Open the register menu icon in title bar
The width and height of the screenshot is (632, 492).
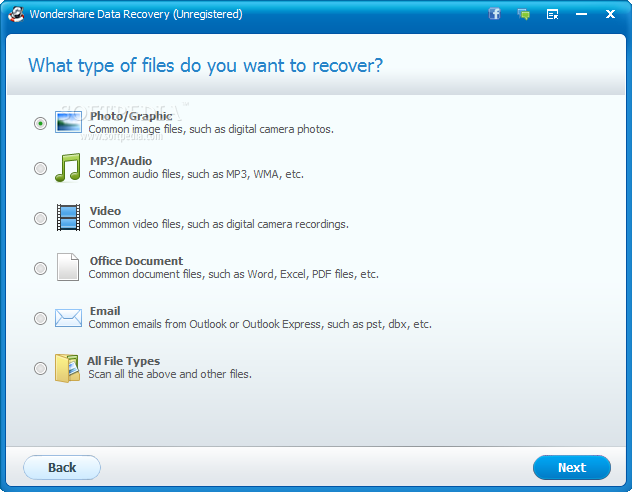(552, 15)
